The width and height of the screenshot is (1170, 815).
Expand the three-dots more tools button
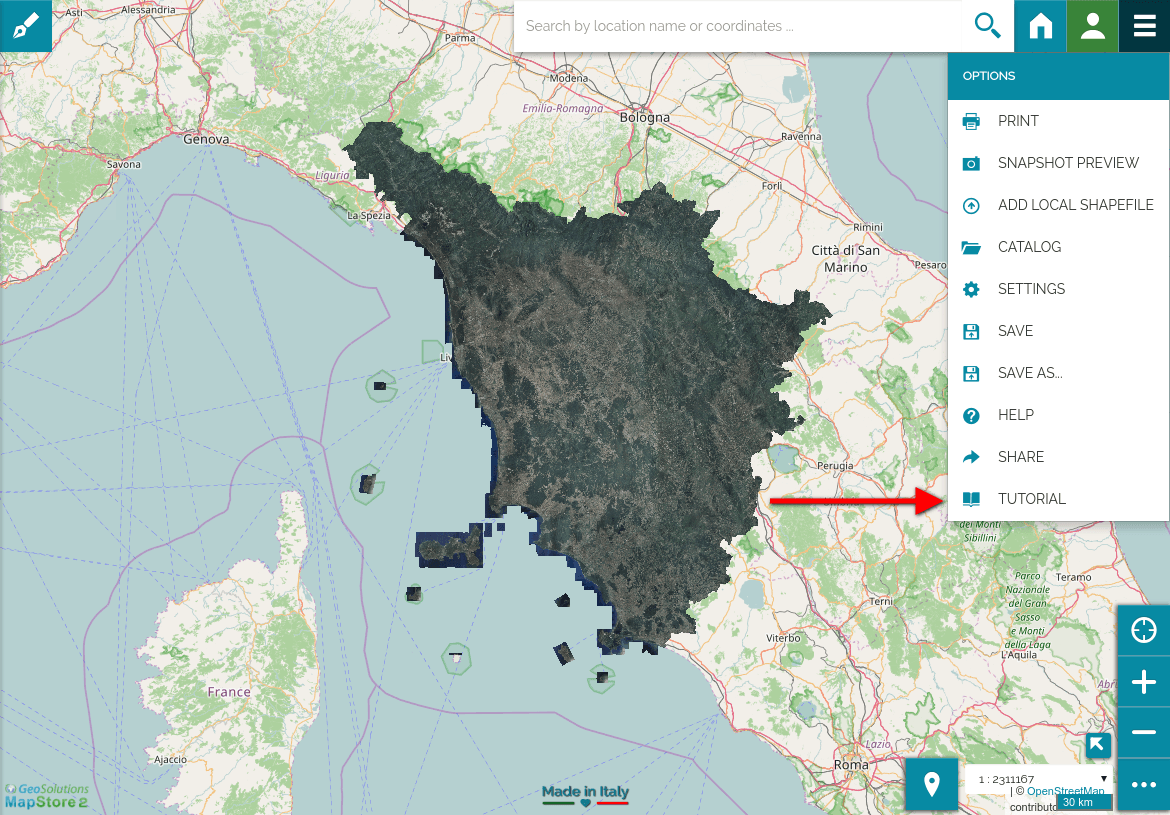point(1143,785)
